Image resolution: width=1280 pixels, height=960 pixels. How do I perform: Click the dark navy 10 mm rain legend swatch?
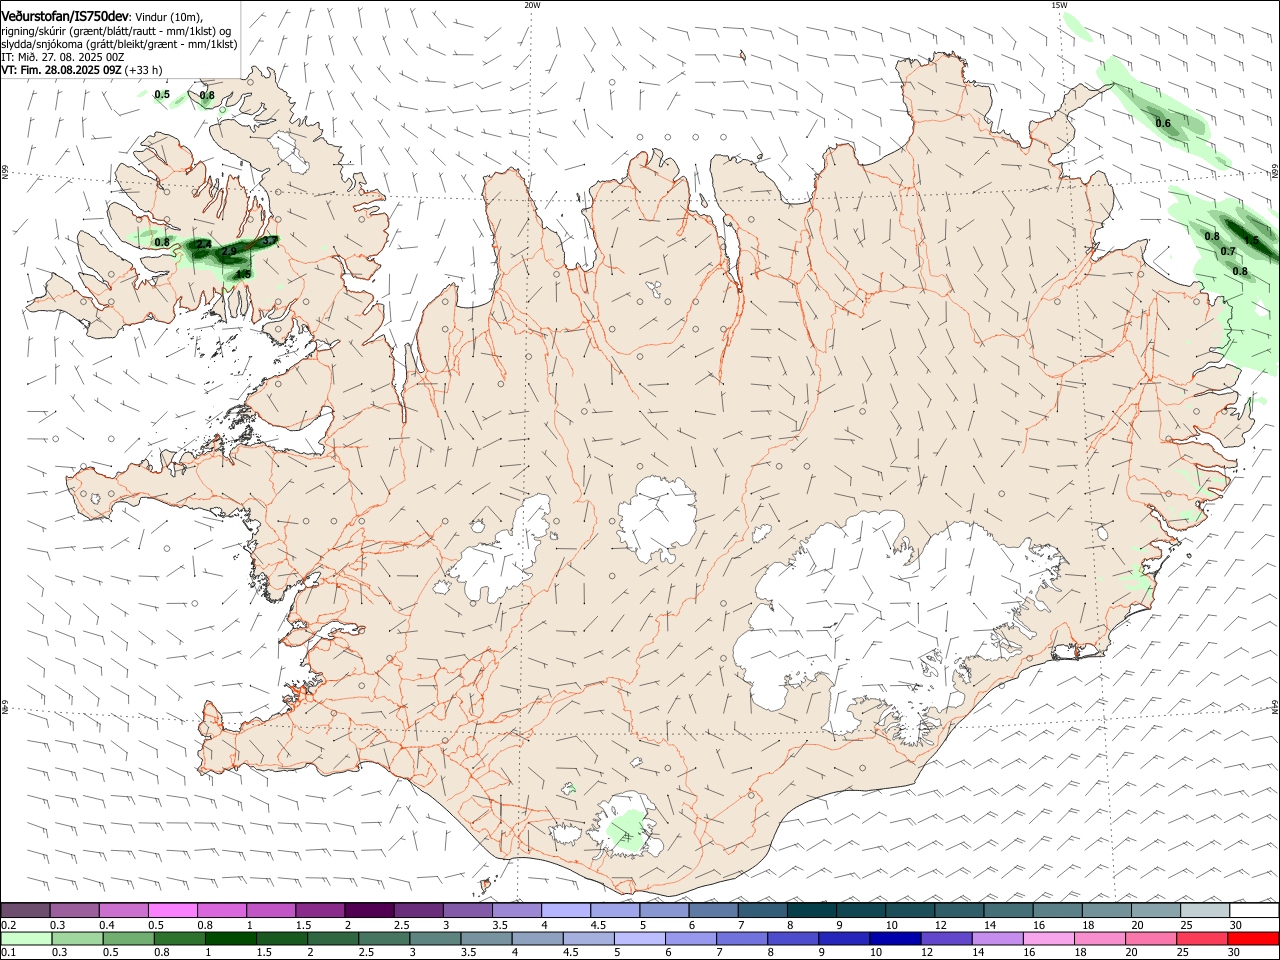(893, 938)
